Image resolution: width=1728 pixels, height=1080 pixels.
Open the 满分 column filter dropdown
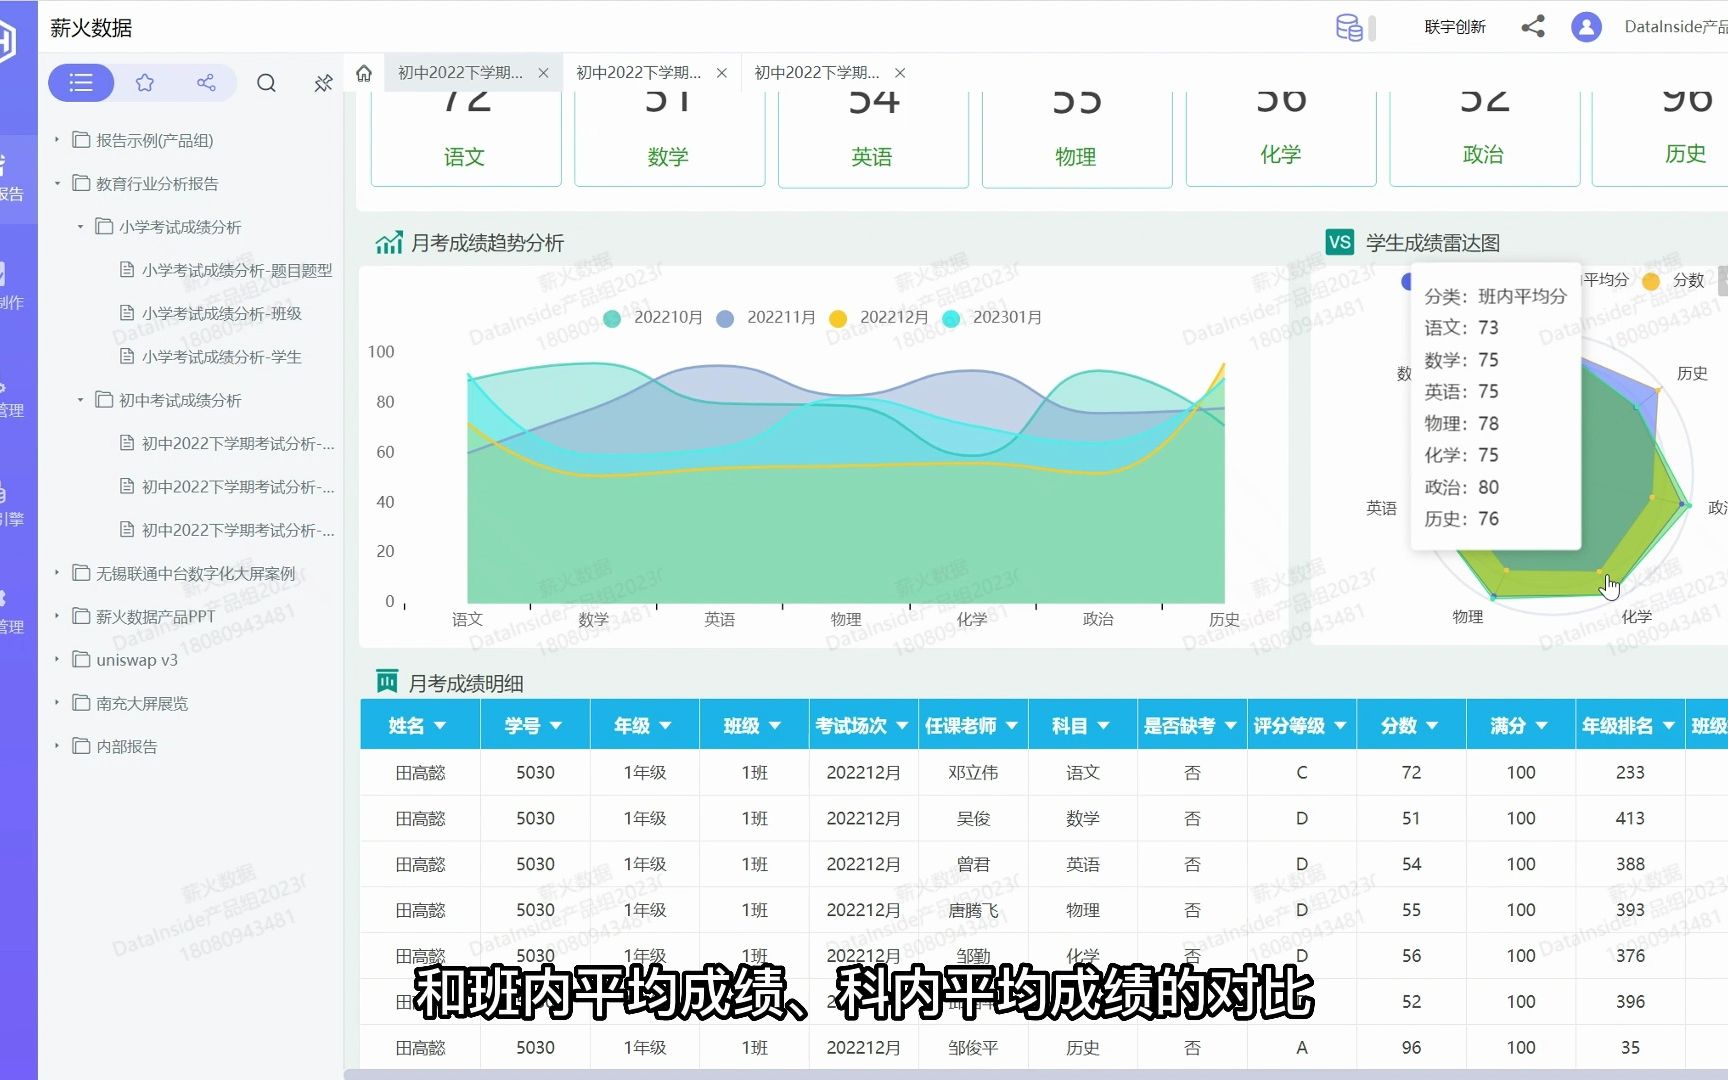1541,726
